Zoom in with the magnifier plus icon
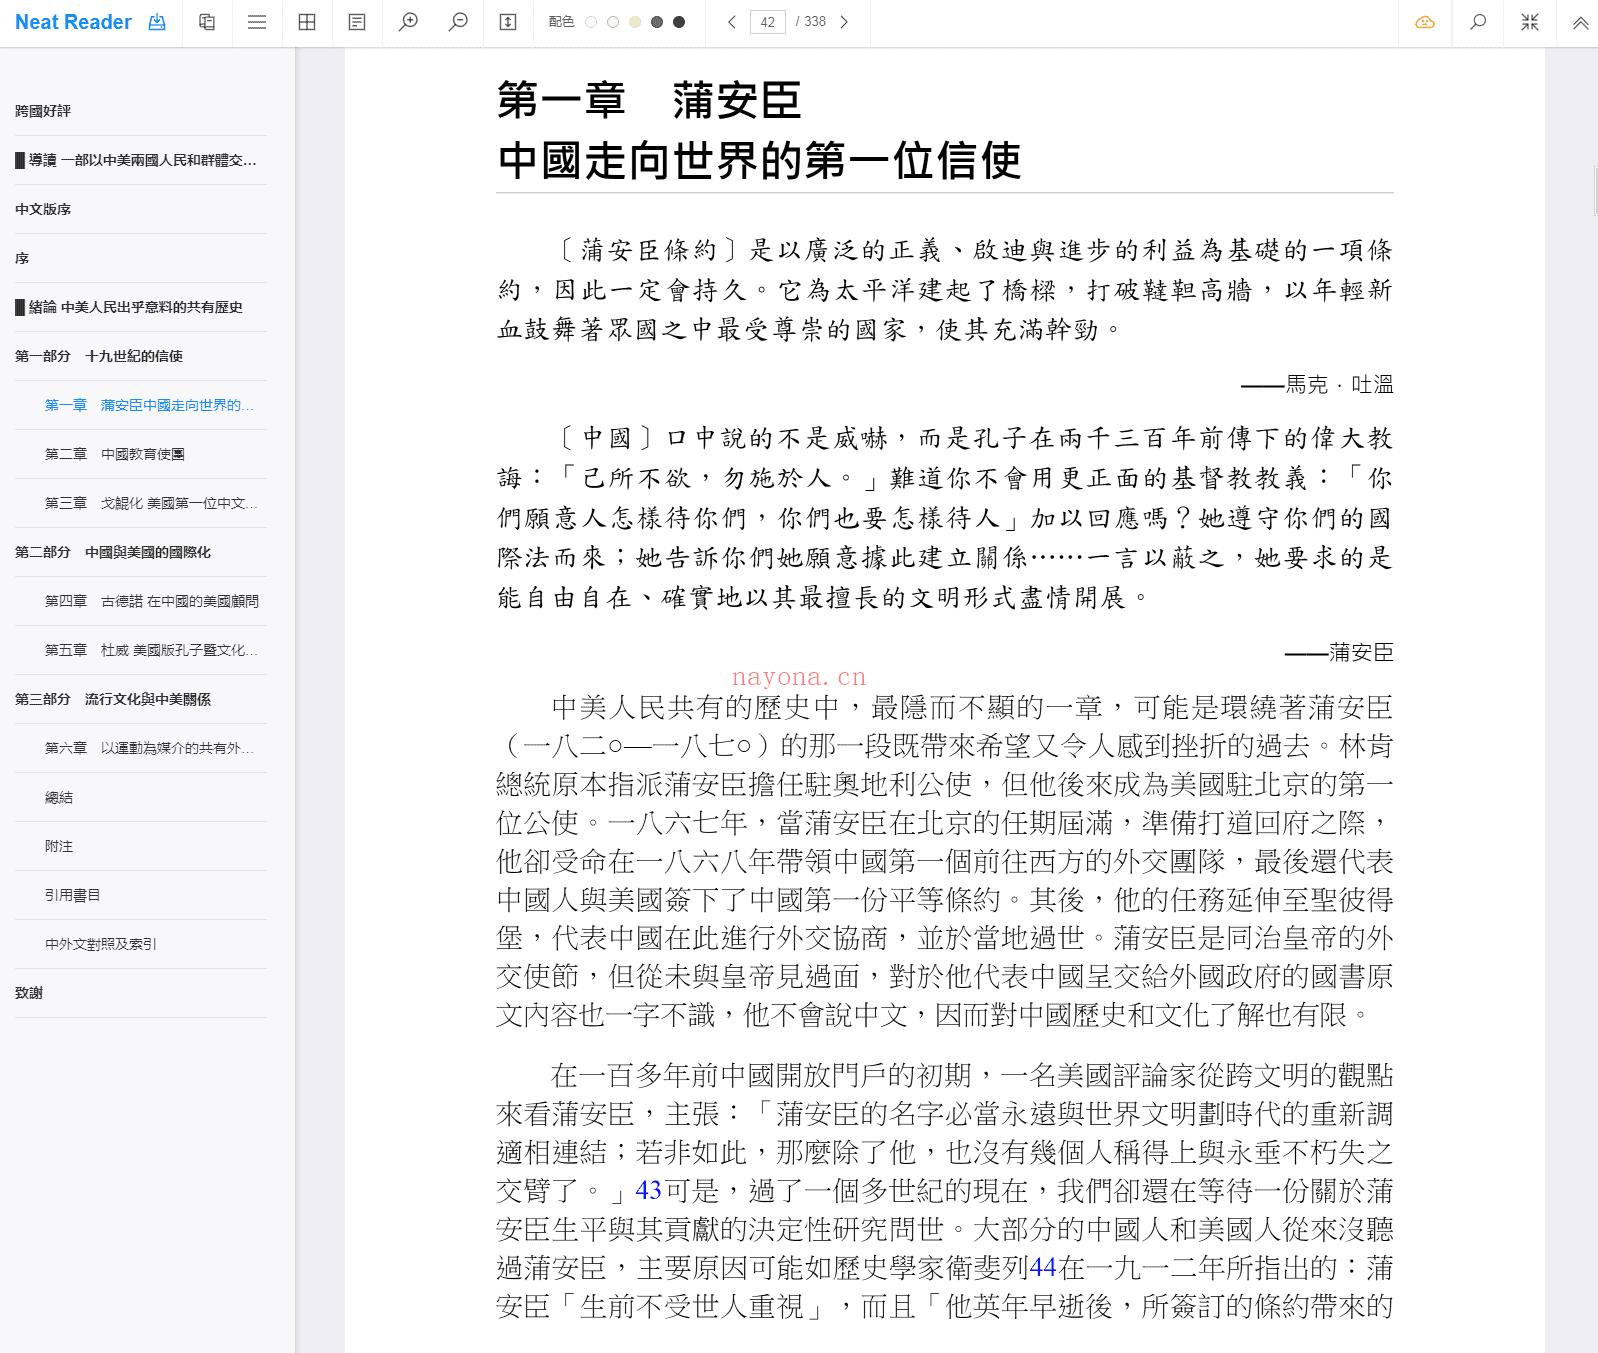This screenshot has width=1598, height=1353. [408, 22]
